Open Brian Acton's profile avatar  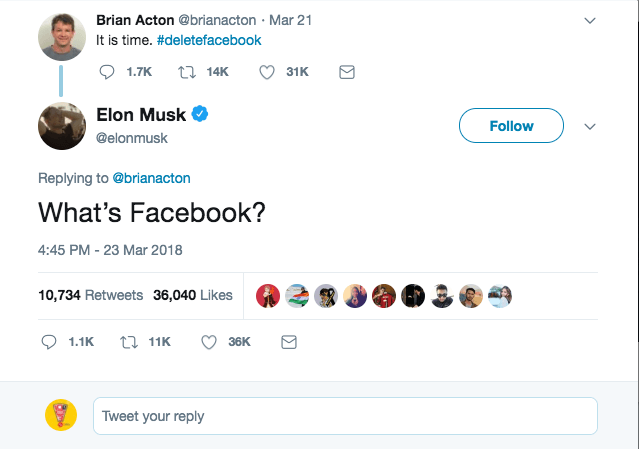tap(61, 36)
